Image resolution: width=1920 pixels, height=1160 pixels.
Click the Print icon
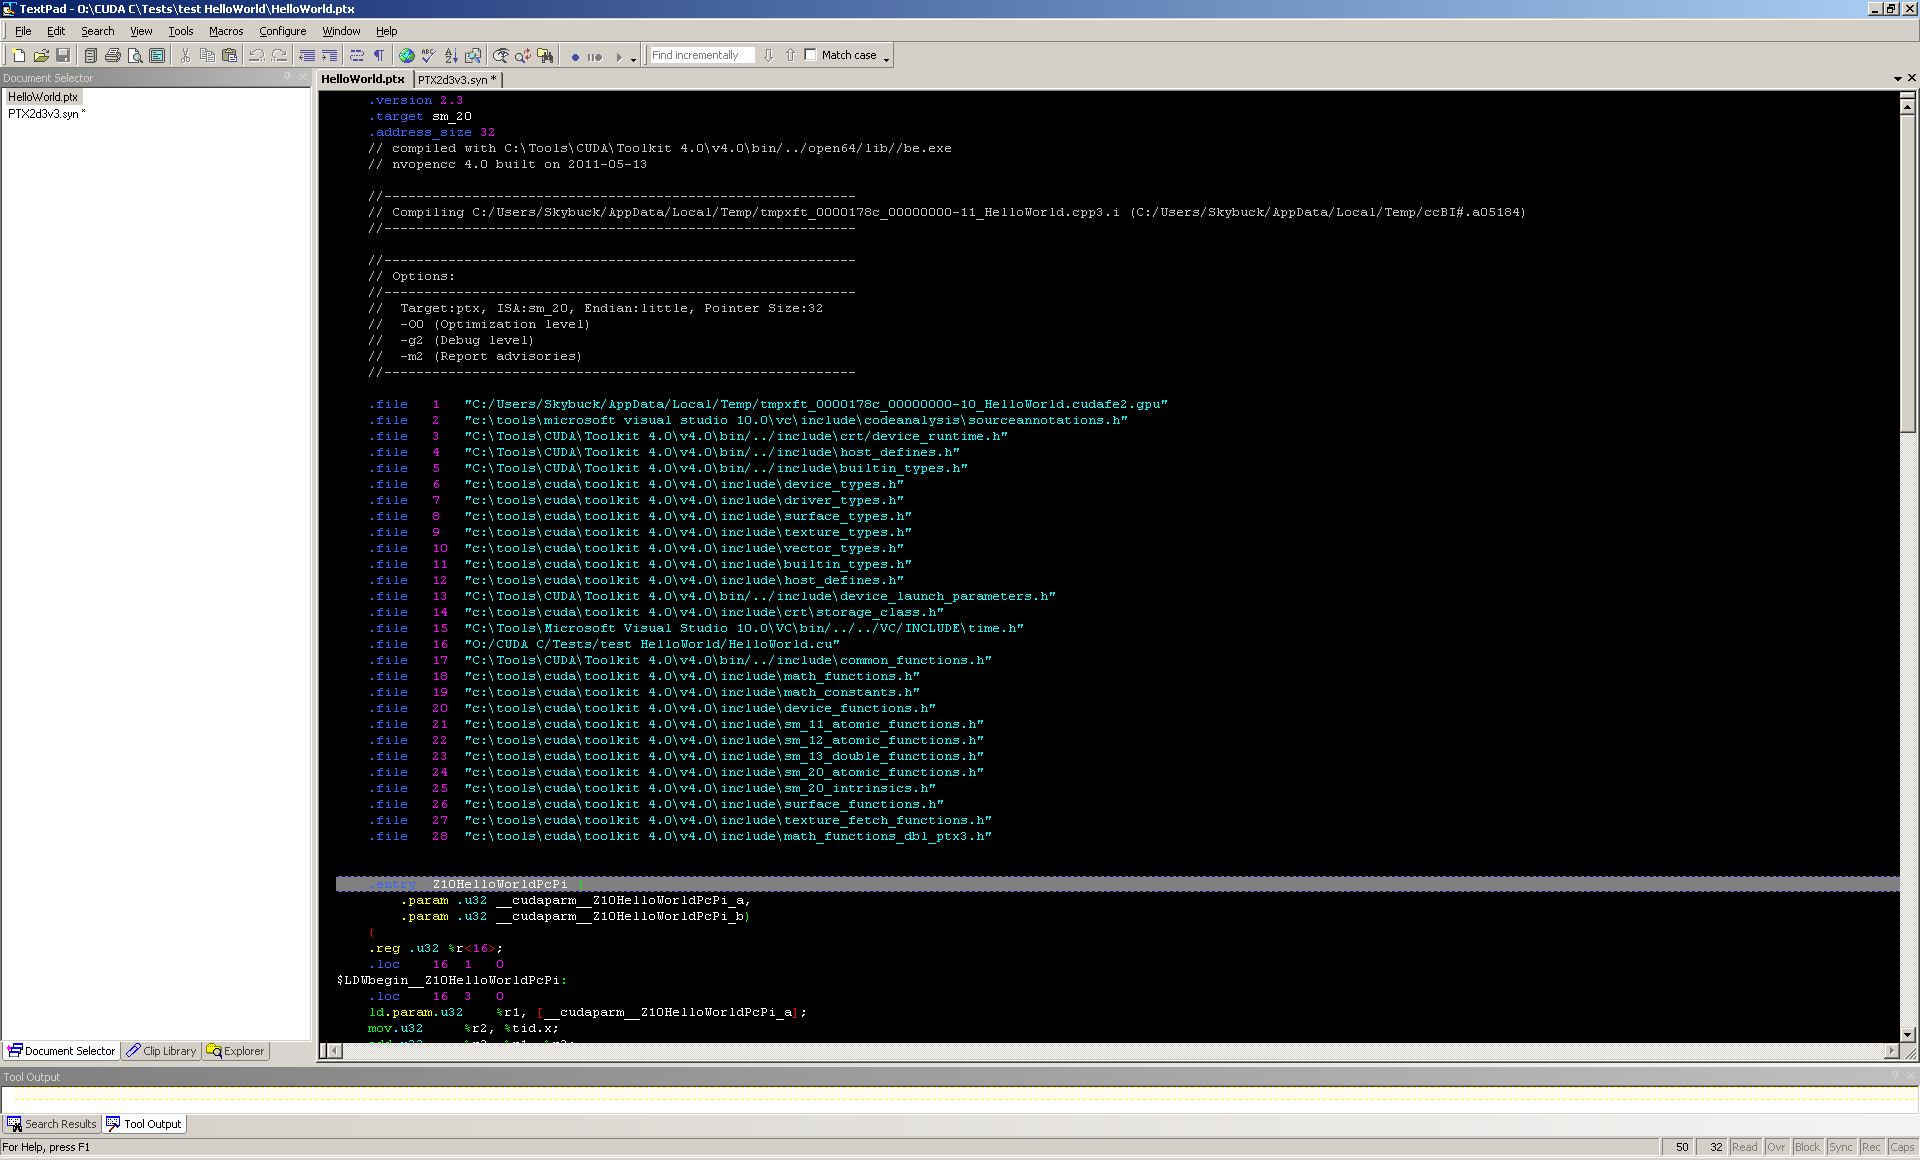(113, 56)
